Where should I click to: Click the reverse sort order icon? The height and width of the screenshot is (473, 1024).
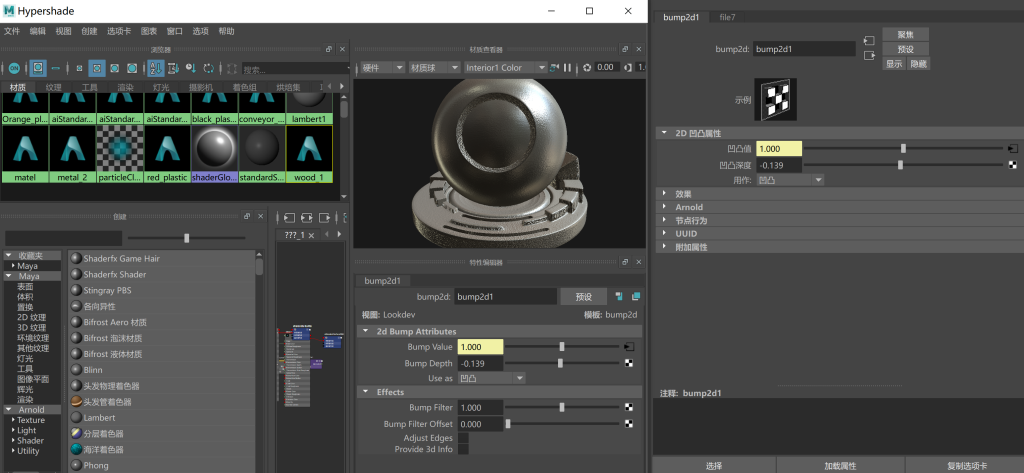click(x=208, y=68)
